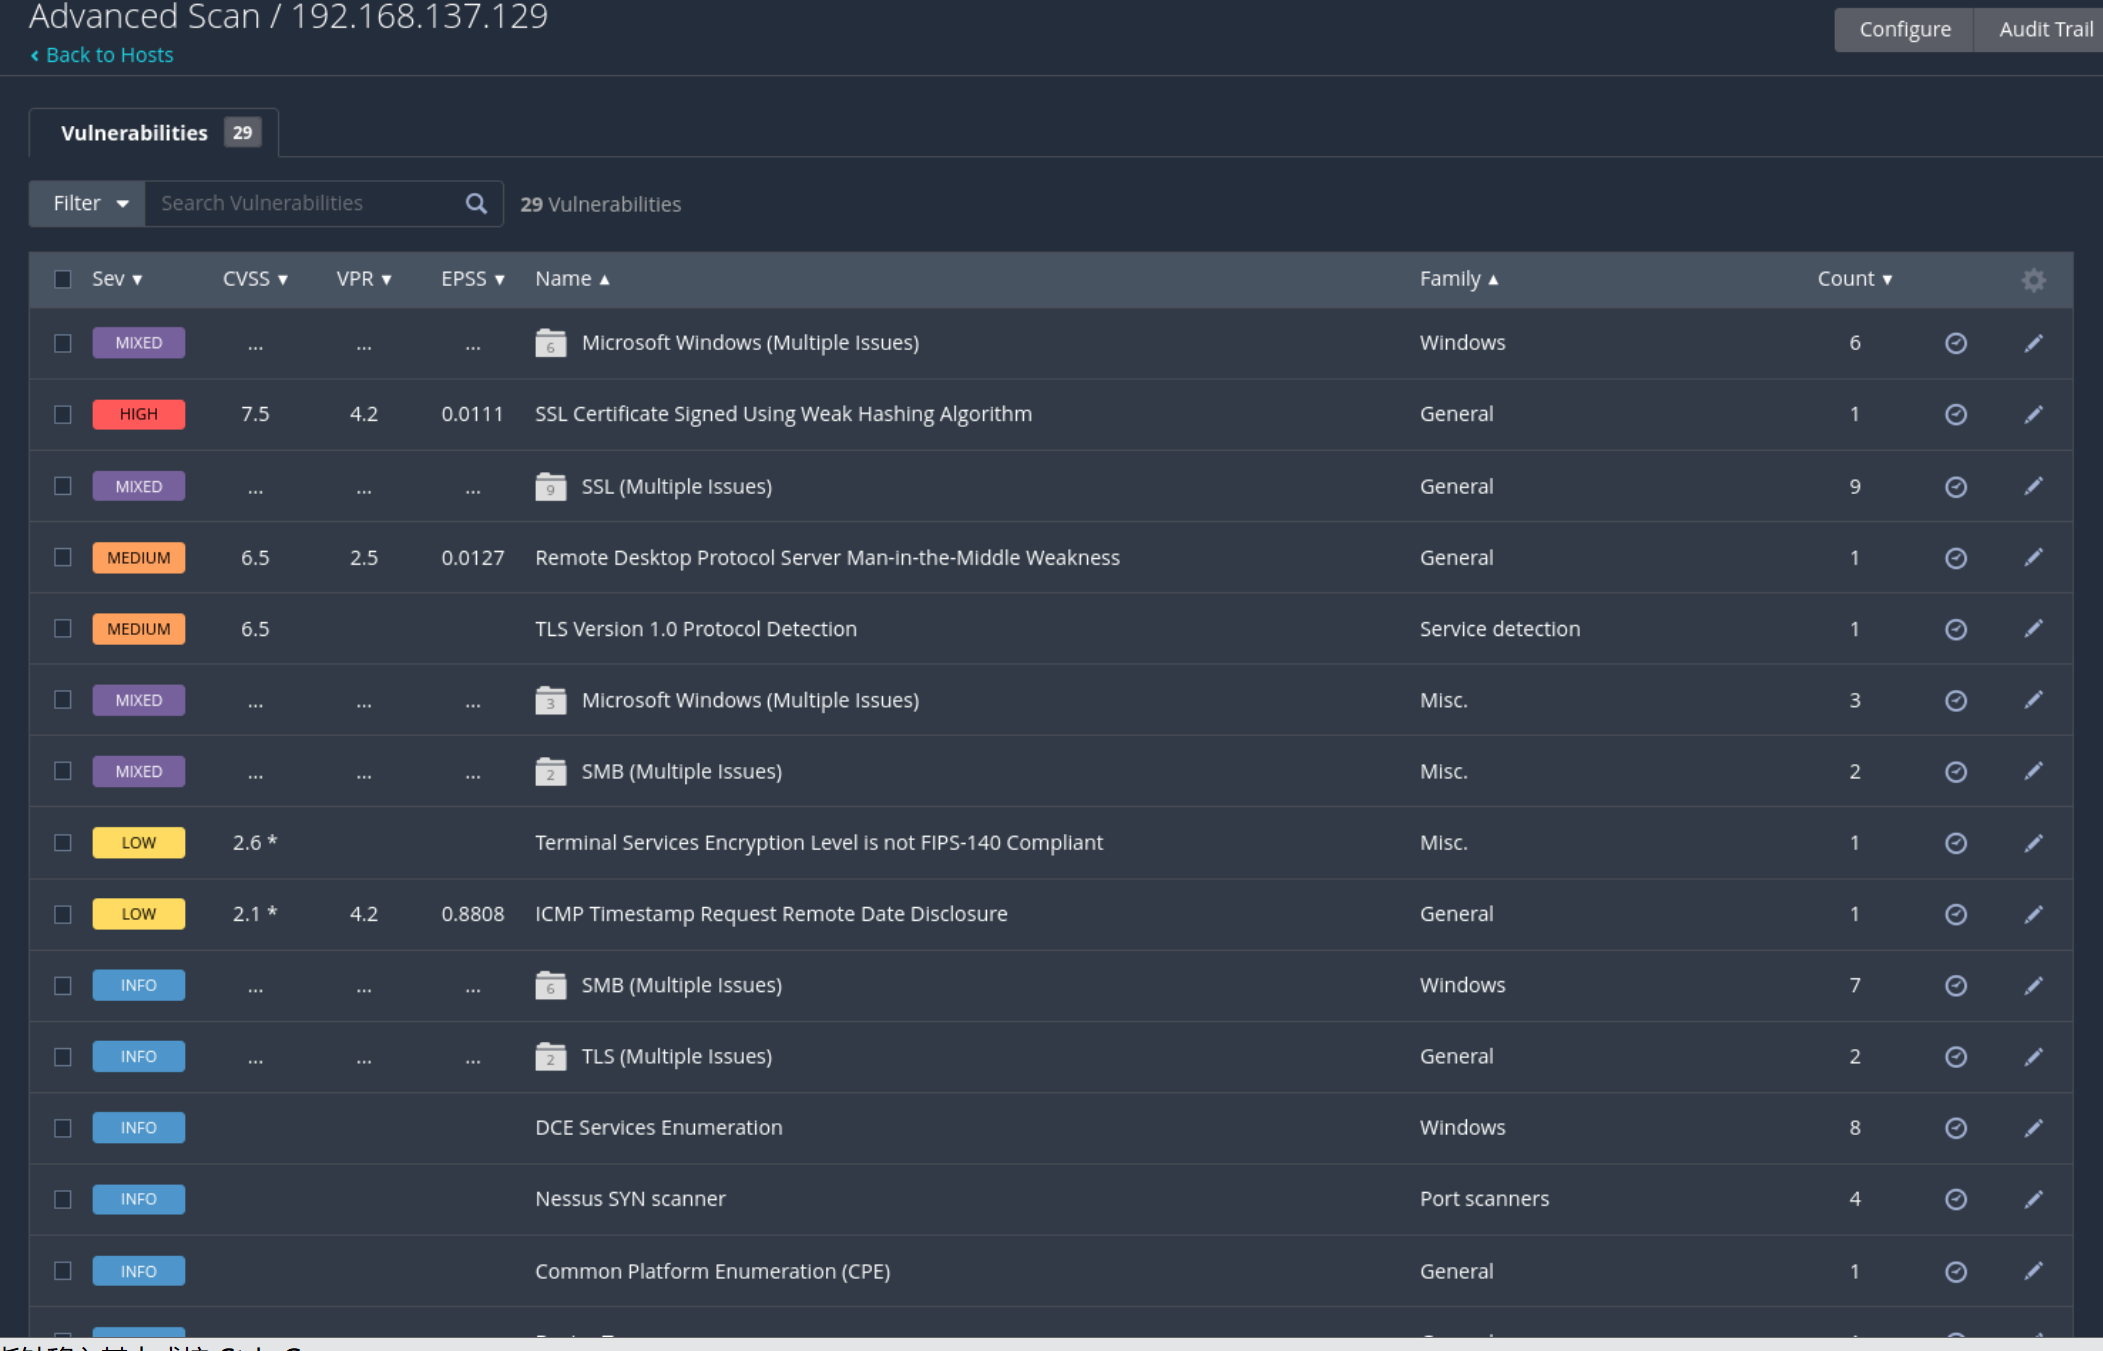Click the HIGH severity badge
The width and height of the screenshot is (2103, 1351).
point(139,414)
